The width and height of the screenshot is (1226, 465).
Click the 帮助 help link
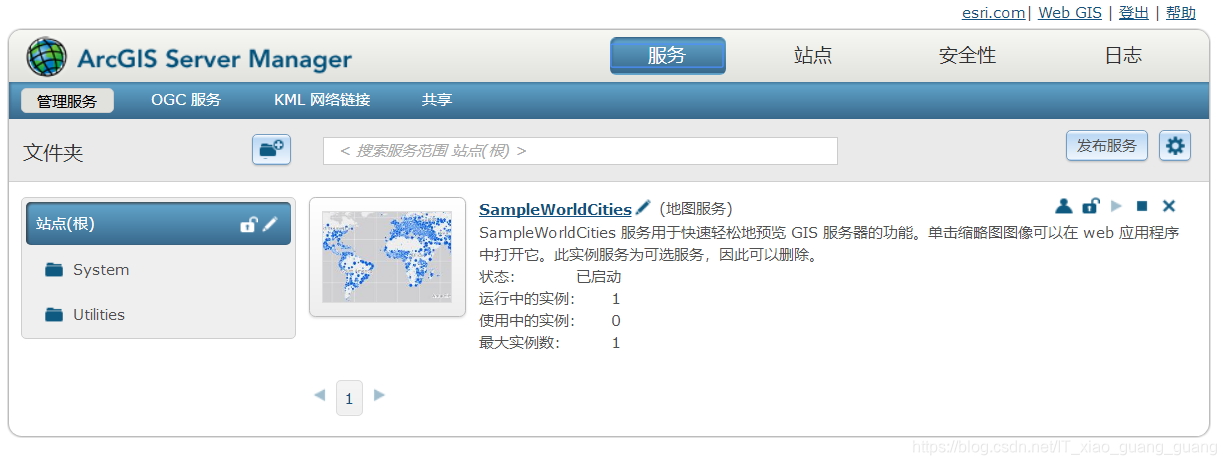coord(1181,13)
